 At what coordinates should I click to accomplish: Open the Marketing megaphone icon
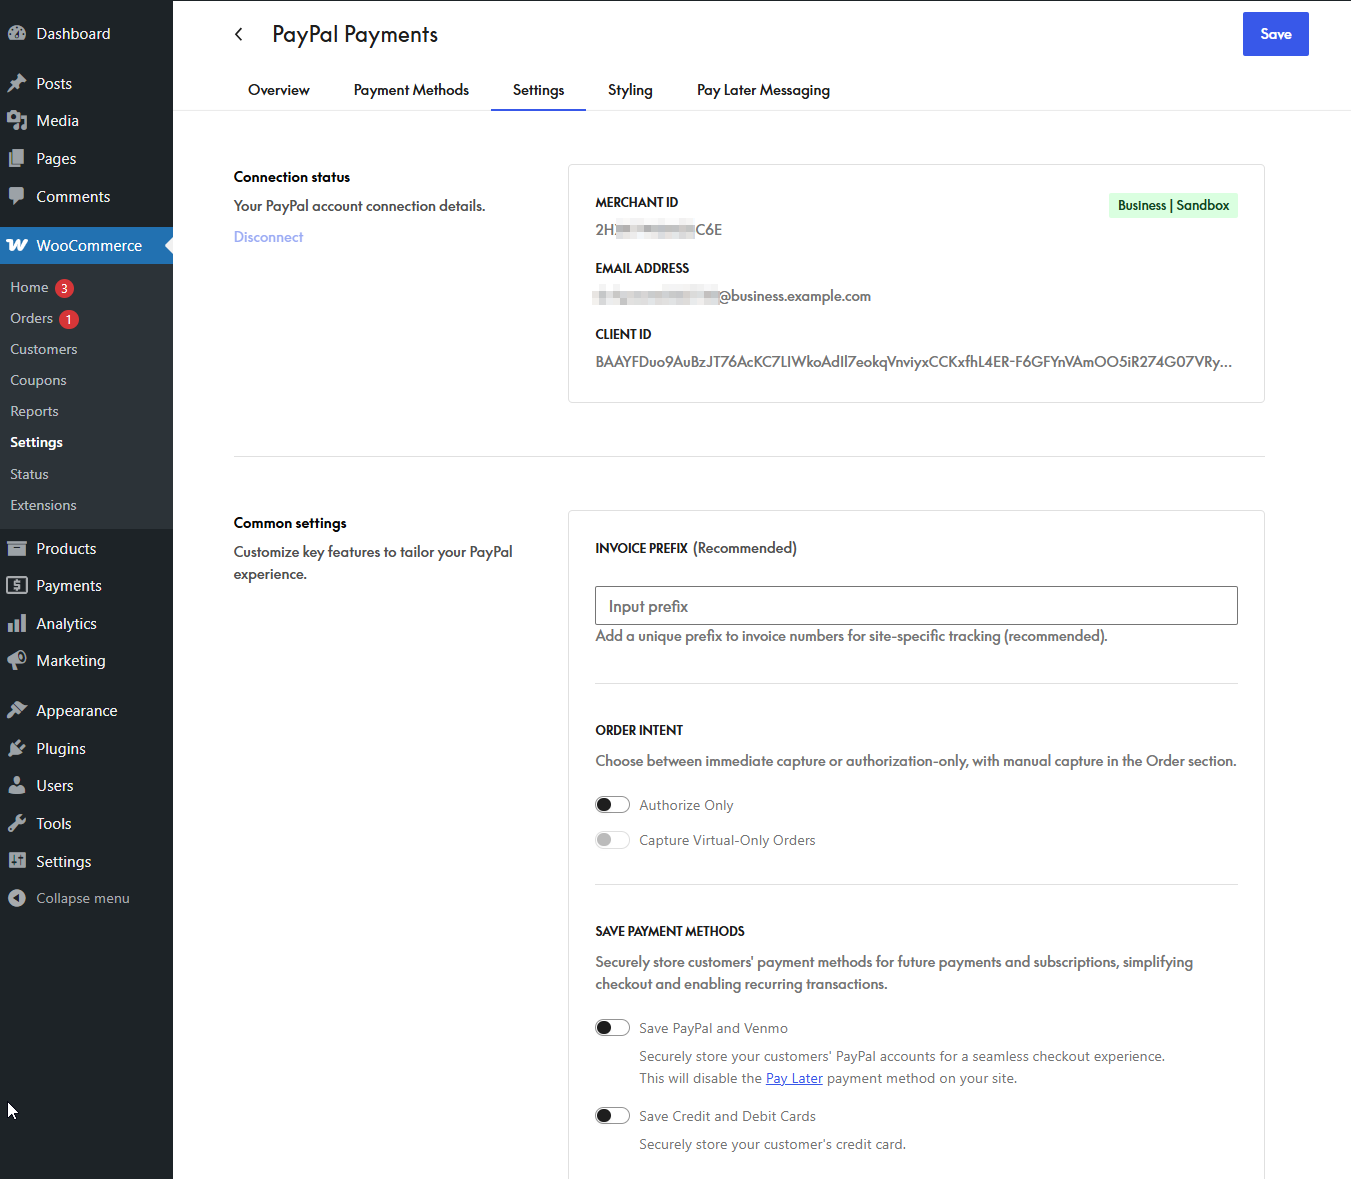click(18, 660)
